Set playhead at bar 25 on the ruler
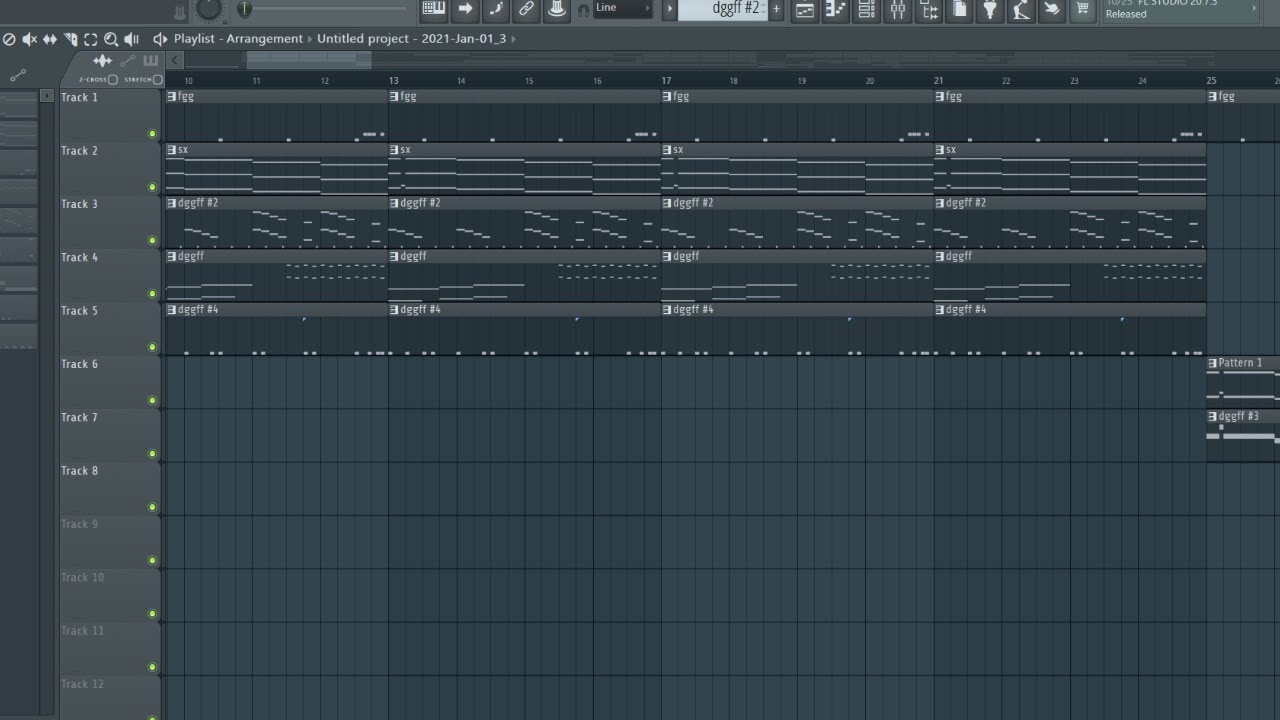The height and width of the screenshot is (720, 1280). point(1212,80)
